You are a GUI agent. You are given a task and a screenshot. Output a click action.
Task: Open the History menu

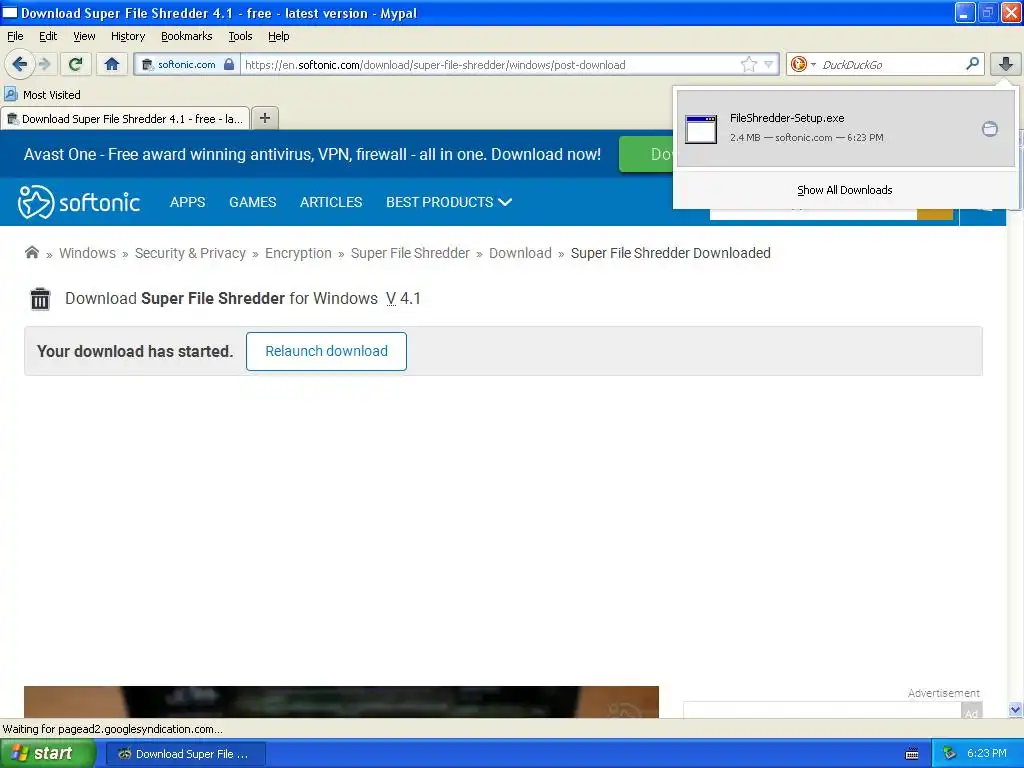coord(127,36)
